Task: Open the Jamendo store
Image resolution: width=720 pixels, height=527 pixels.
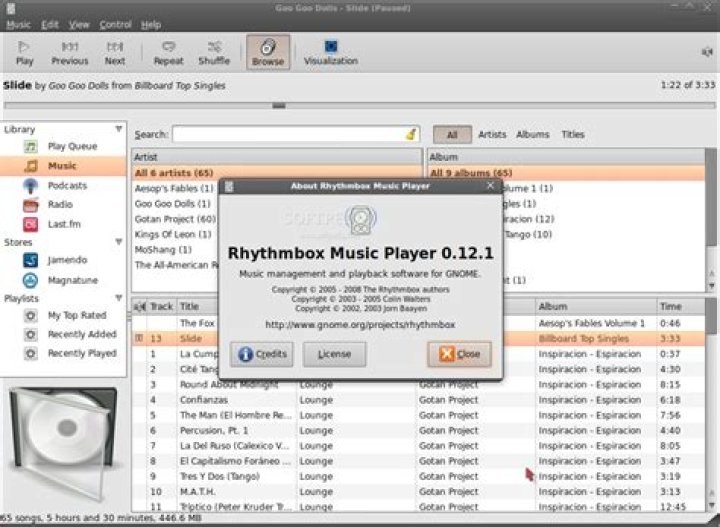Action: (x=63, y=260)
